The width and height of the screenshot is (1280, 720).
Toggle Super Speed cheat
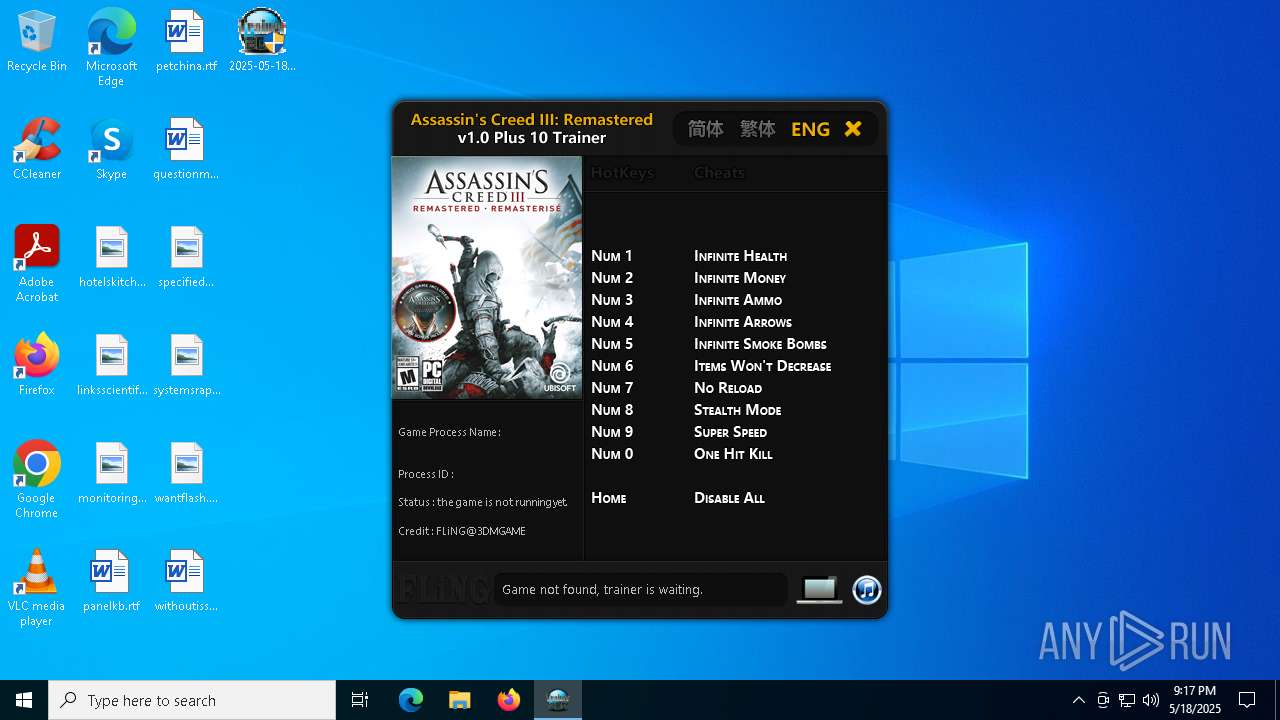click(x=730, y=432)
